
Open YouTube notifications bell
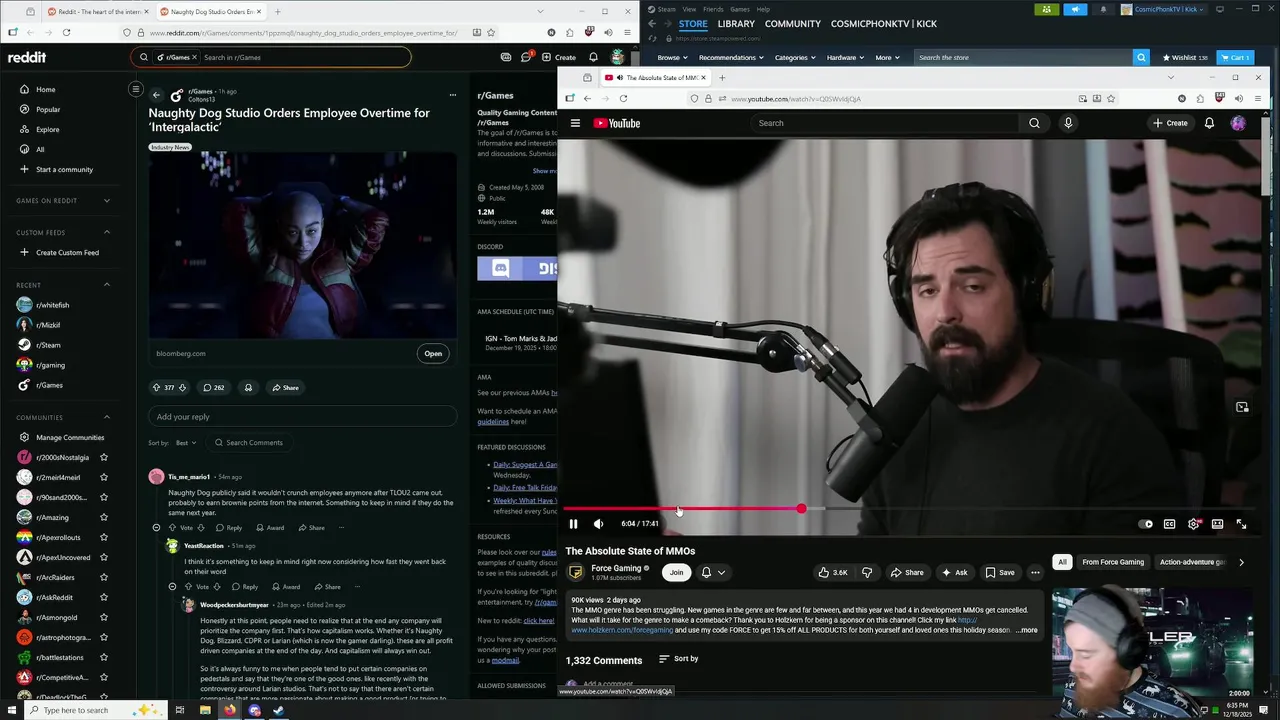point(1209,123)
